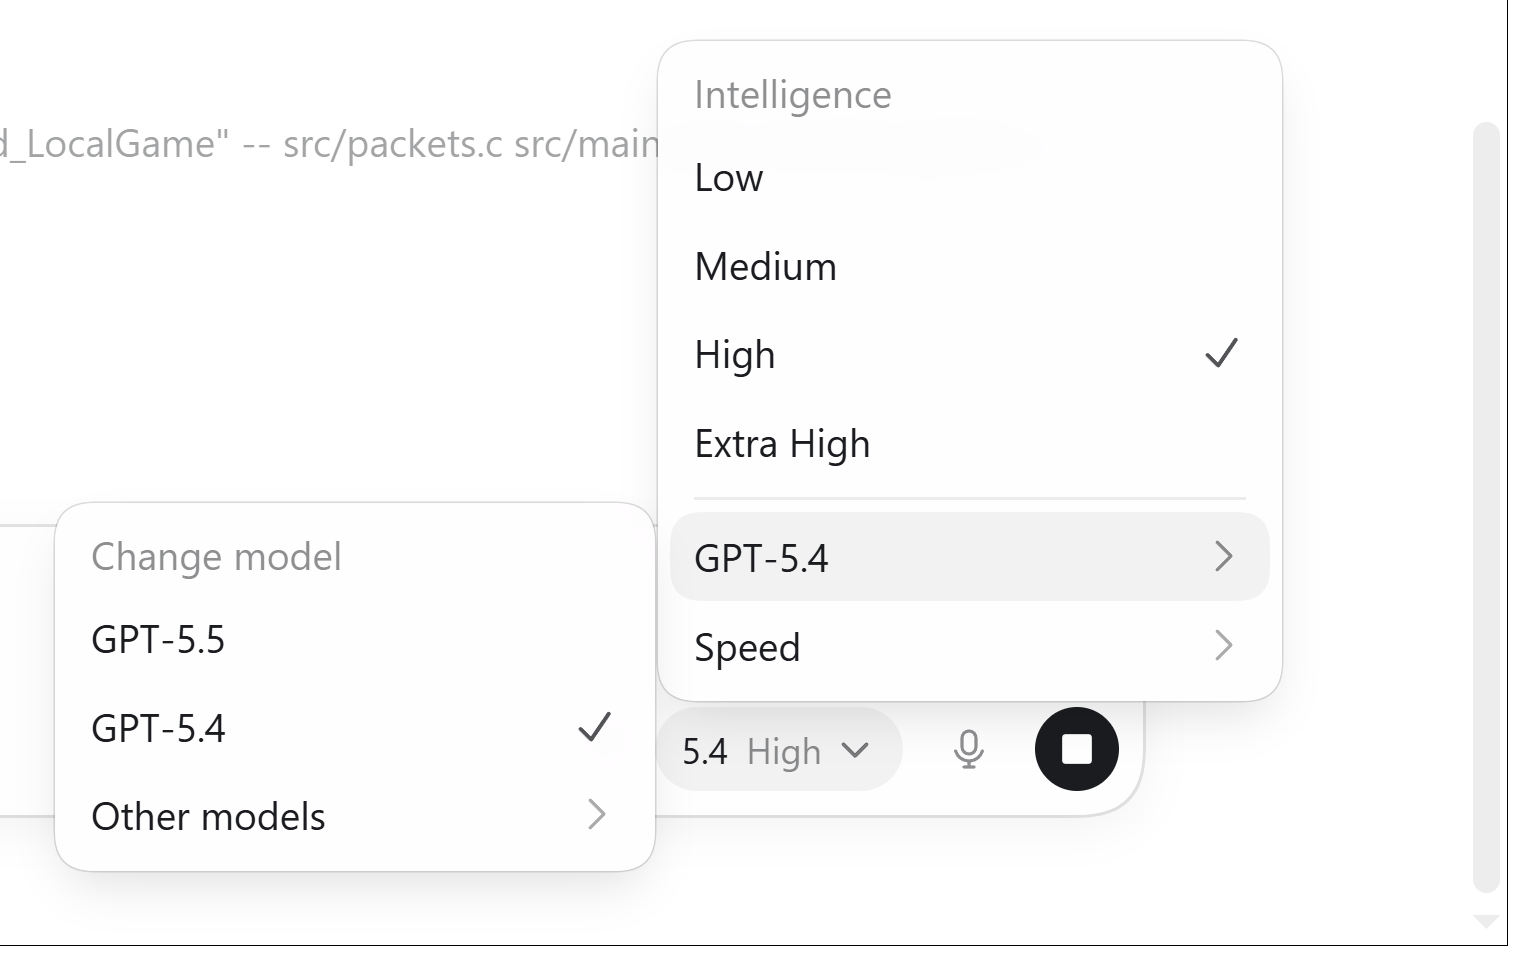Select High intelligence level

735,355
